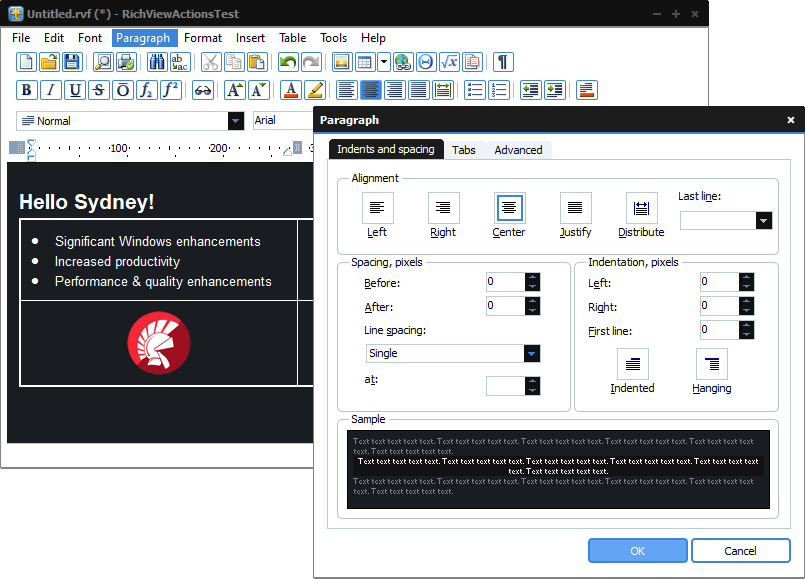The height and width of the screenshot is (579, 805).
Task: Click the spell check toolbar icon
Action: click(182, 62)
